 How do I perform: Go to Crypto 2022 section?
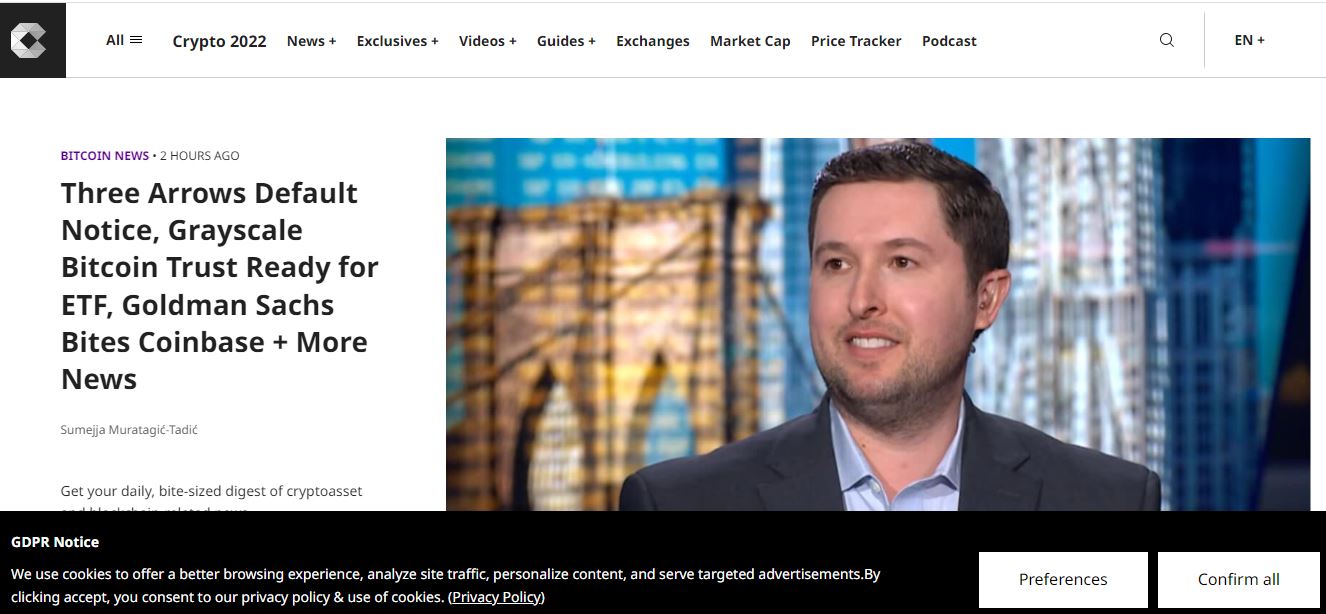219,41
